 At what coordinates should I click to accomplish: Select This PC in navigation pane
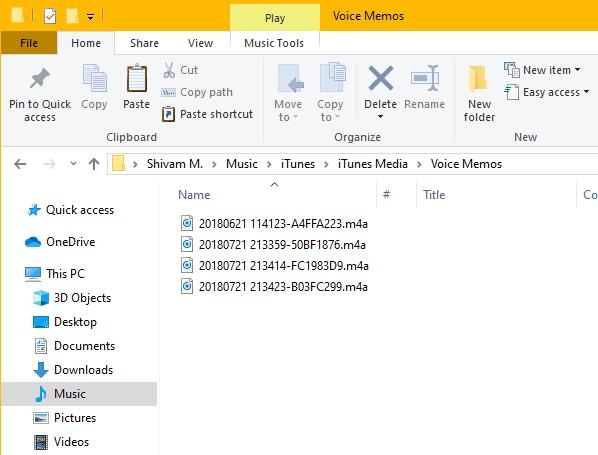[x=66, y=273]
